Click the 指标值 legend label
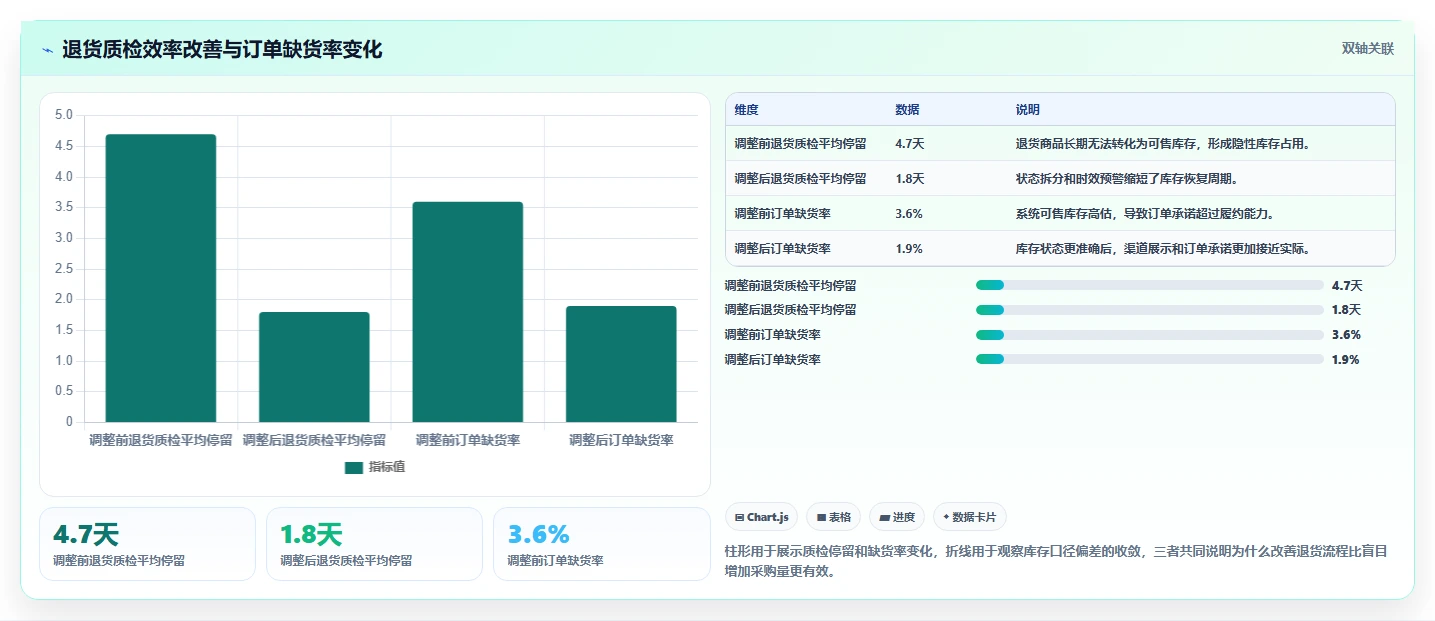This screenshot has width=1435, height=621. click(386, 467)
